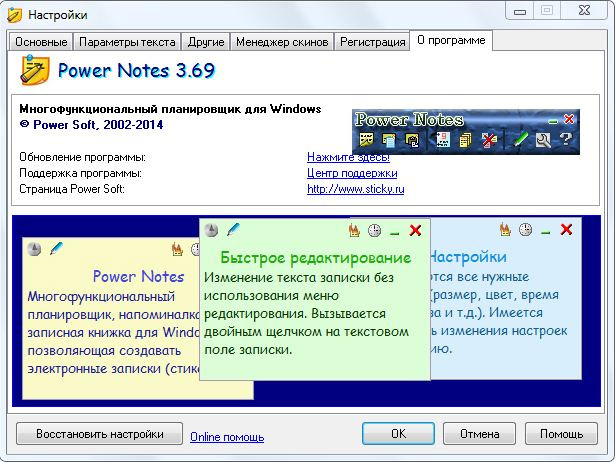
Task: Close the blue Настройки note with red X
Action: (566, 229)
